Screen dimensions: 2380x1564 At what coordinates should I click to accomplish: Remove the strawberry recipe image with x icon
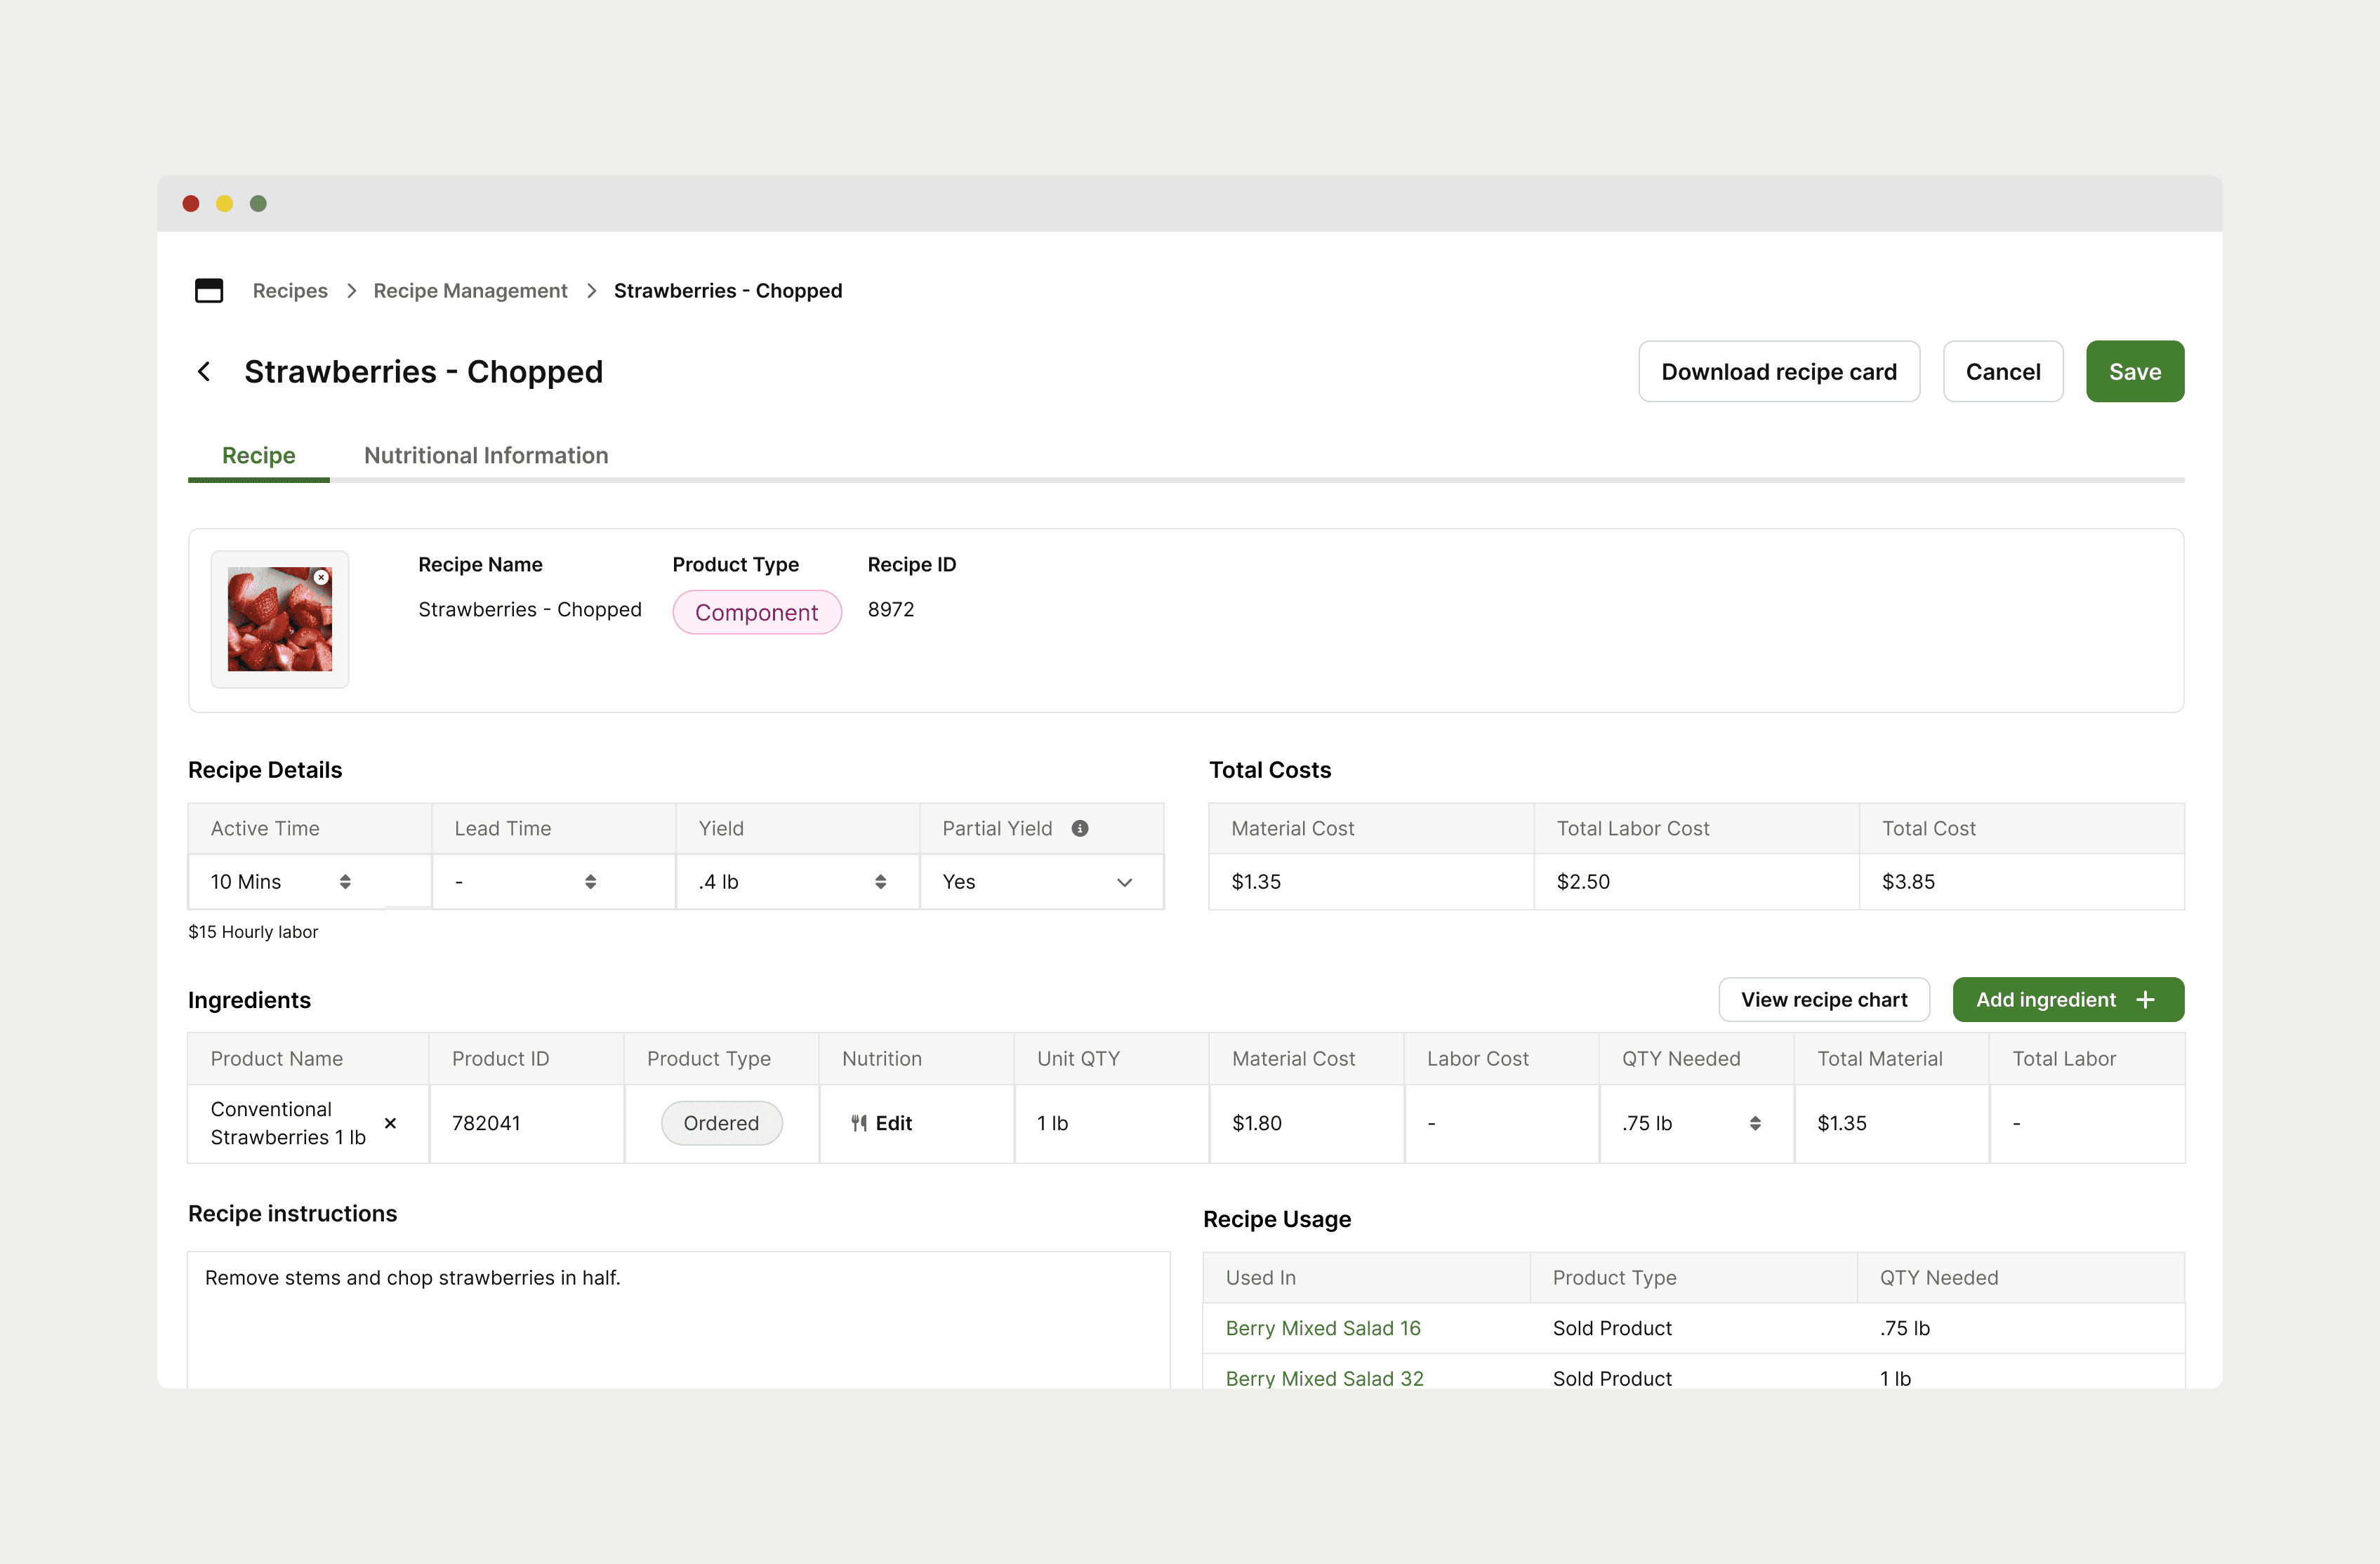point(321,578)
